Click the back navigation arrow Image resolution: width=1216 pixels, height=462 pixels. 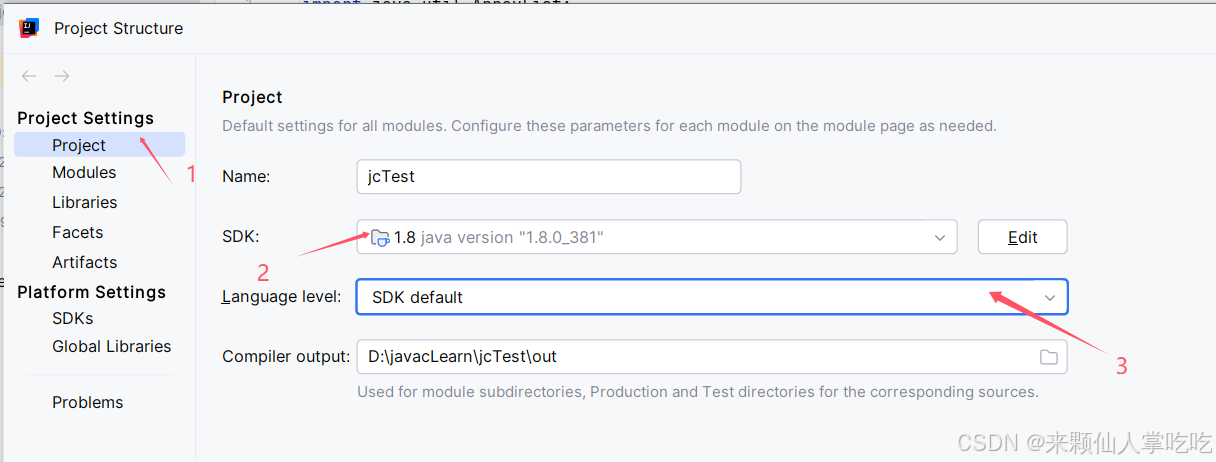[x=29, y=76]
